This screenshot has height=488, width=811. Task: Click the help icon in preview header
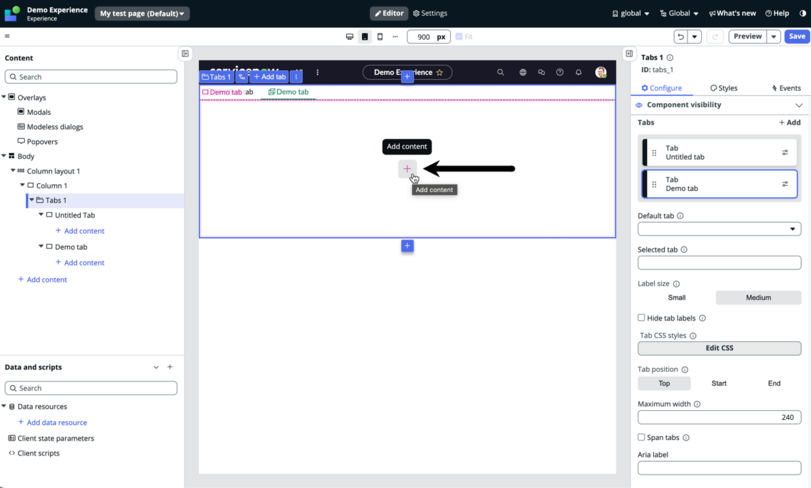click(560, 72)
